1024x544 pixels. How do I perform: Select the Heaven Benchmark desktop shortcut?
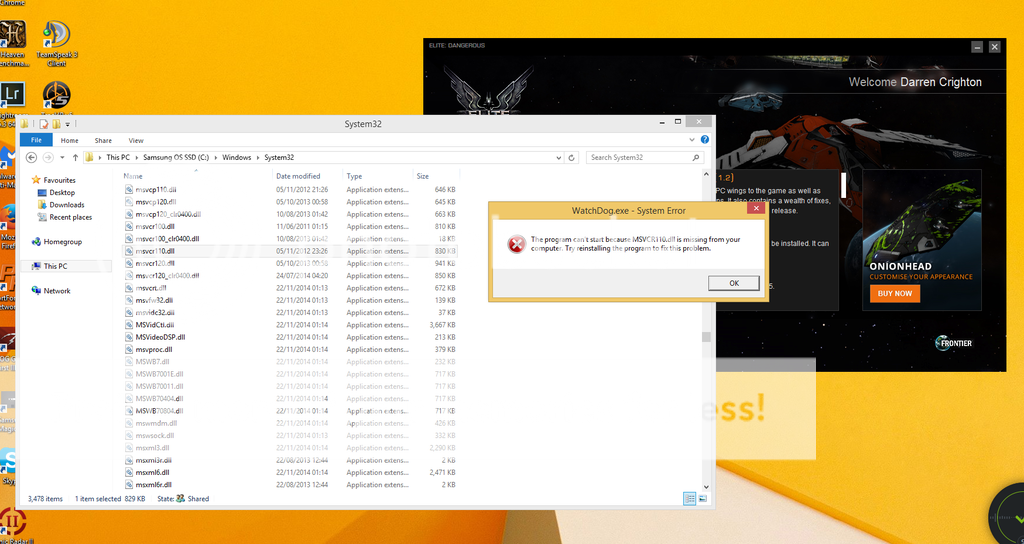pyautogui.click(x=13, y=44)
